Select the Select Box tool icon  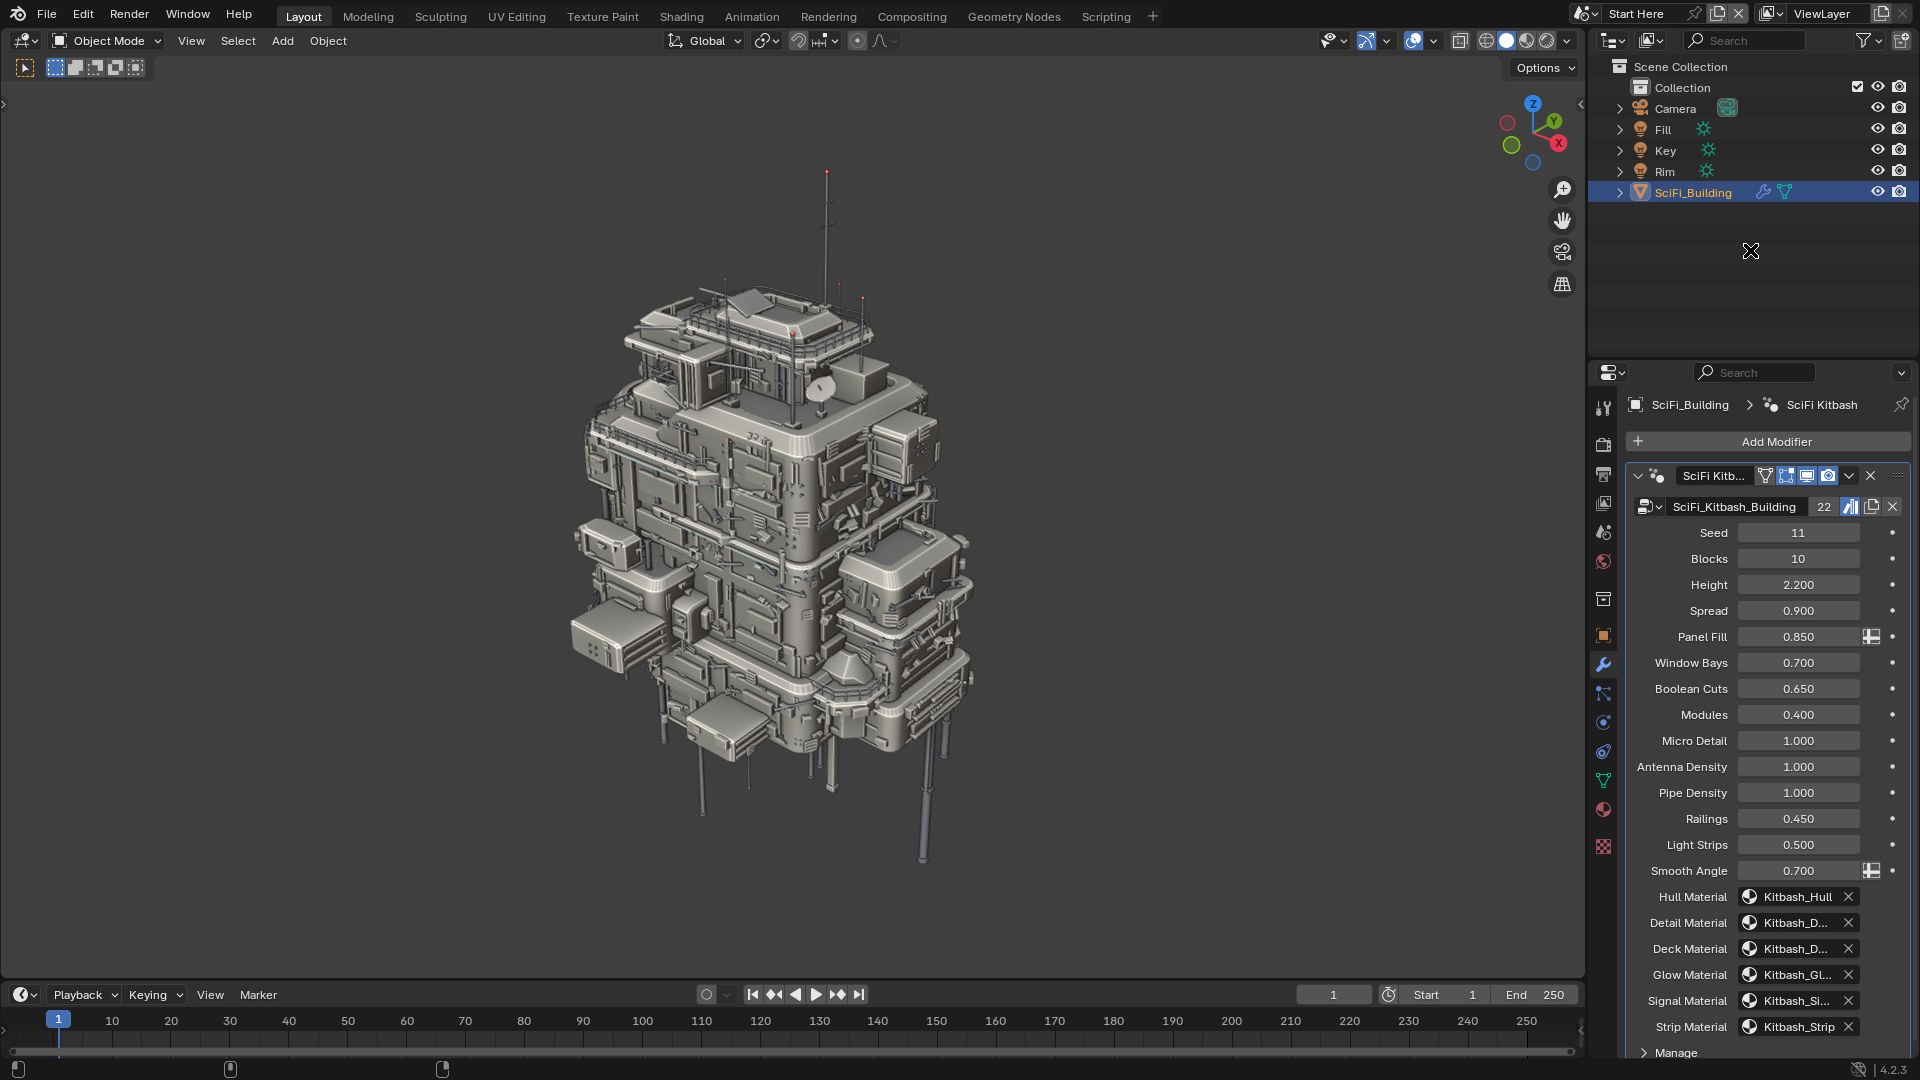[x=25, y=68]
